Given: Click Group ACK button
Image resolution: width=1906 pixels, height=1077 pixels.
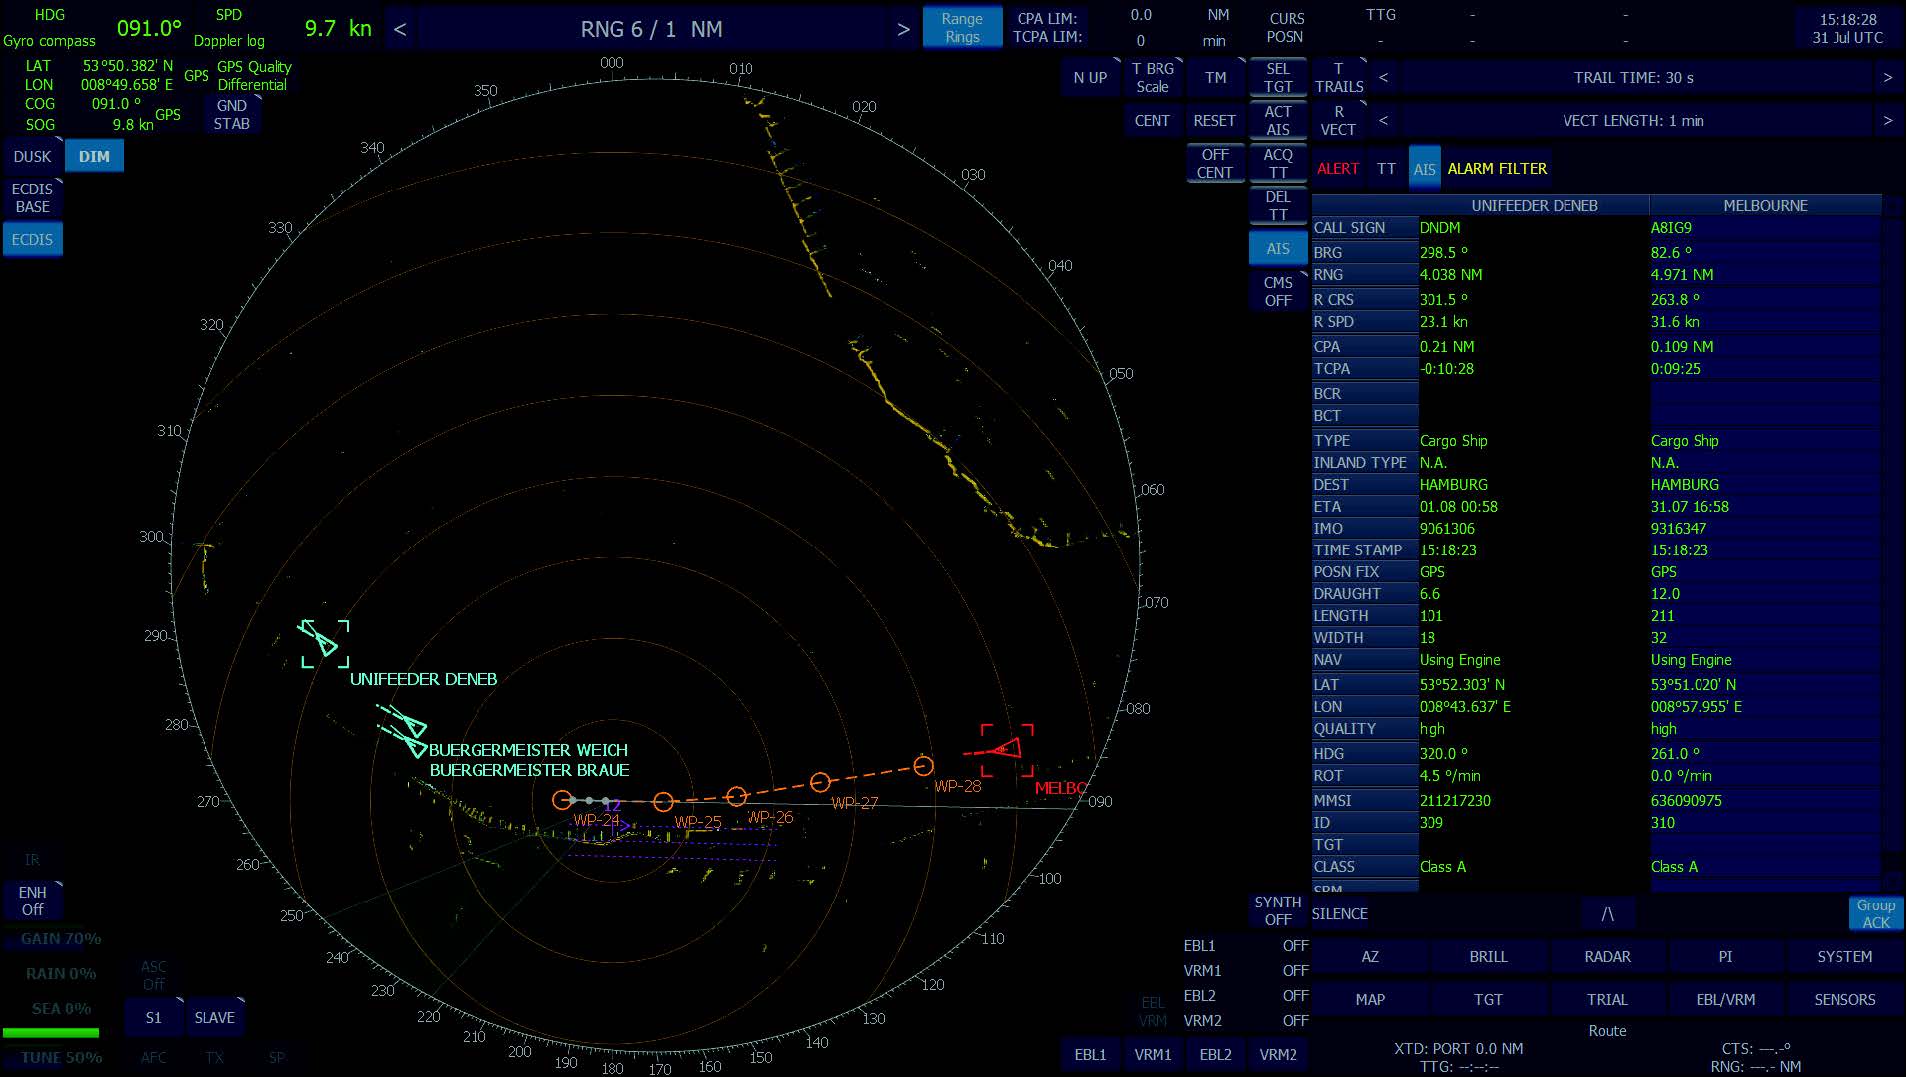Looking at the screenshot, I should pyautogui.click(x=1875, y=913).
